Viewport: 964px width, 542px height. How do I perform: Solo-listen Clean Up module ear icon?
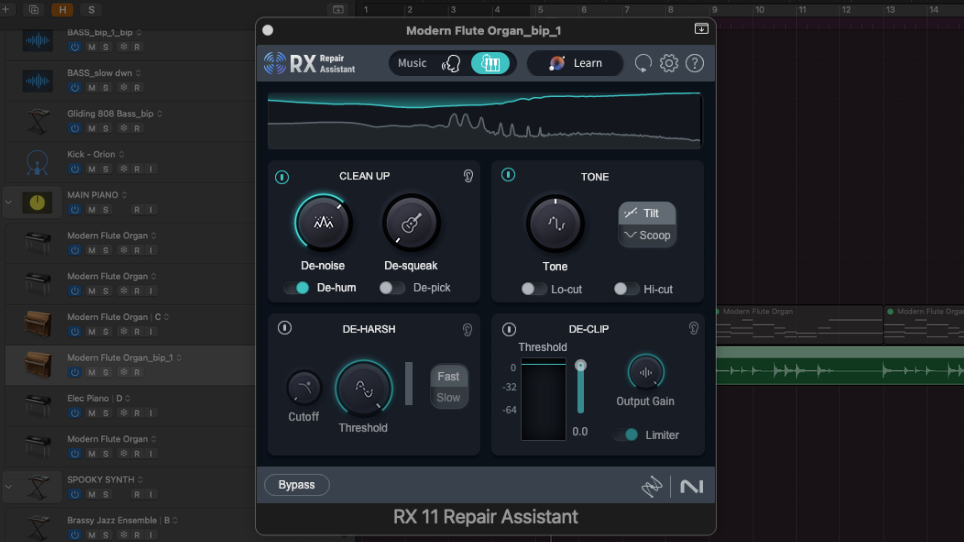click(468, 176)
